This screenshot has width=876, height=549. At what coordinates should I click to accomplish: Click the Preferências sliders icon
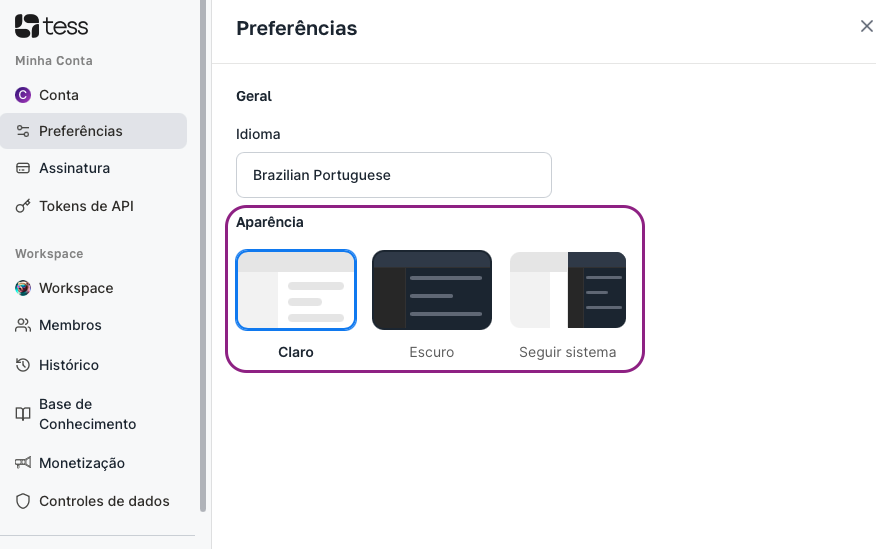(x=23, y=131)
